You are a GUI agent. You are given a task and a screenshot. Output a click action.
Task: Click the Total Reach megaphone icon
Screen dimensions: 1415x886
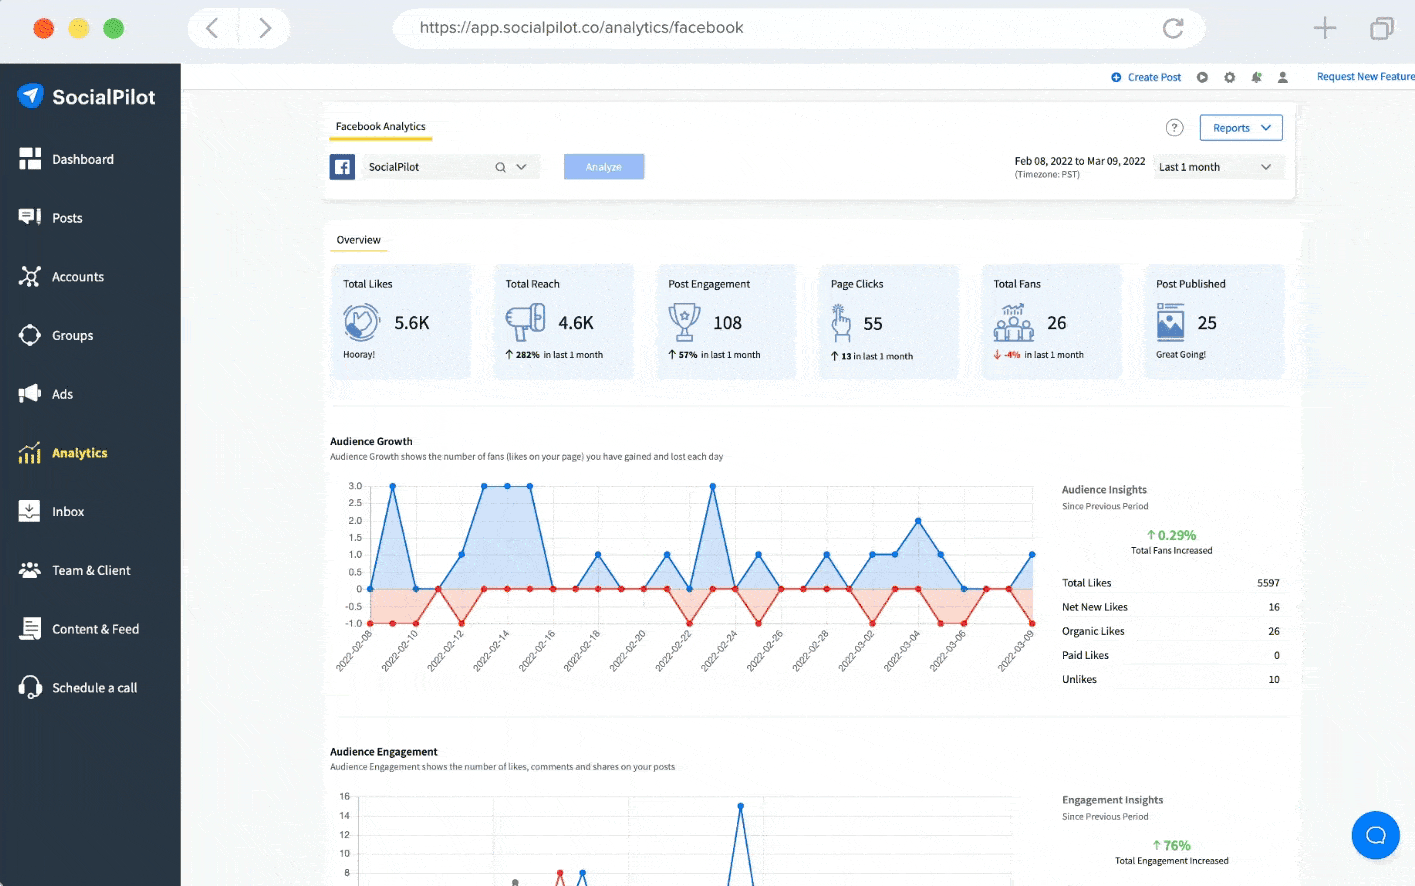(525, 323)
